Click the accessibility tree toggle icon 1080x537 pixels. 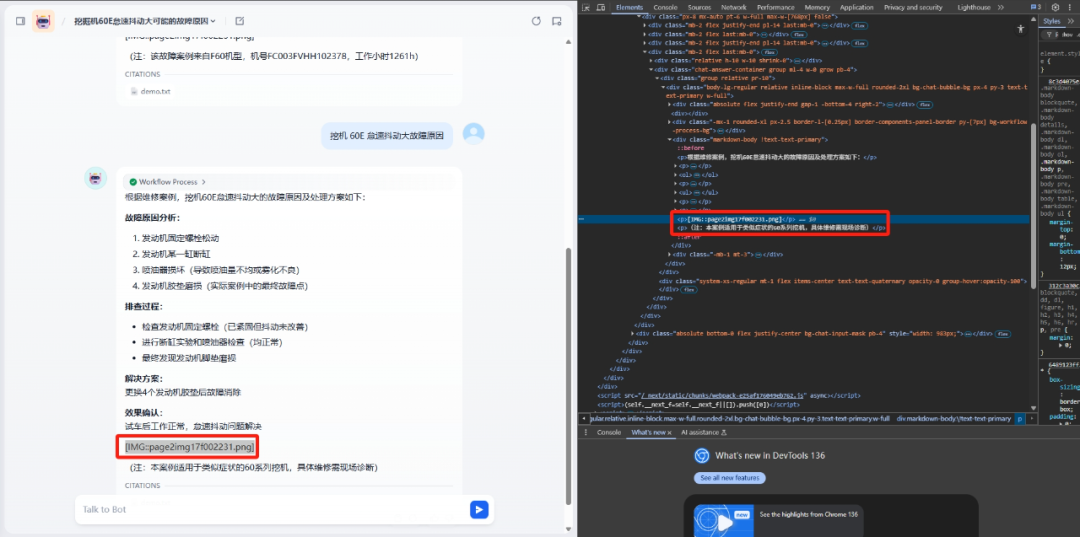pyautogui.click(x=1021, y=29)
